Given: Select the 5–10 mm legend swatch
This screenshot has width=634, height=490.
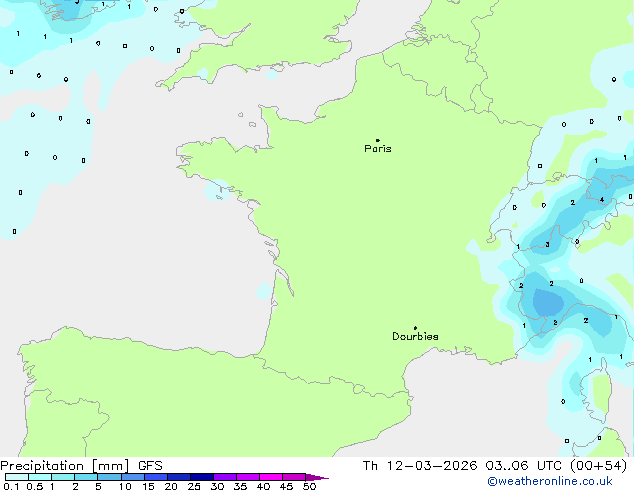Looking at the screenshot, I should click(x=109, y=477).
